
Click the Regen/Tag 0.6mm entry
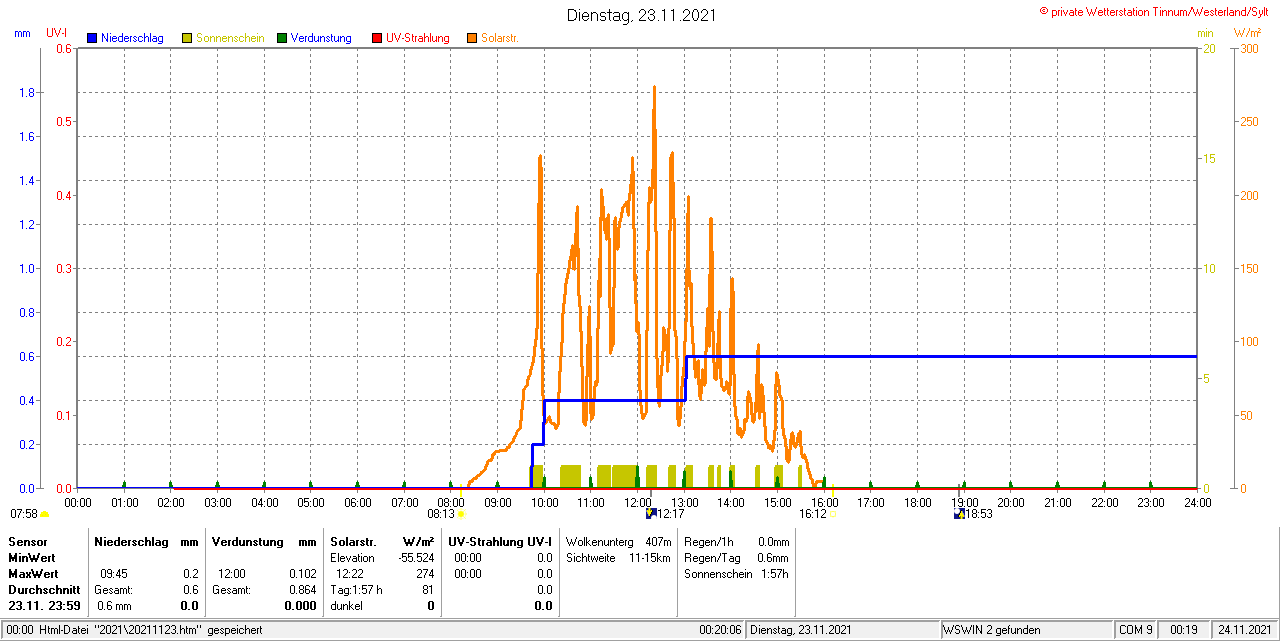737,558
